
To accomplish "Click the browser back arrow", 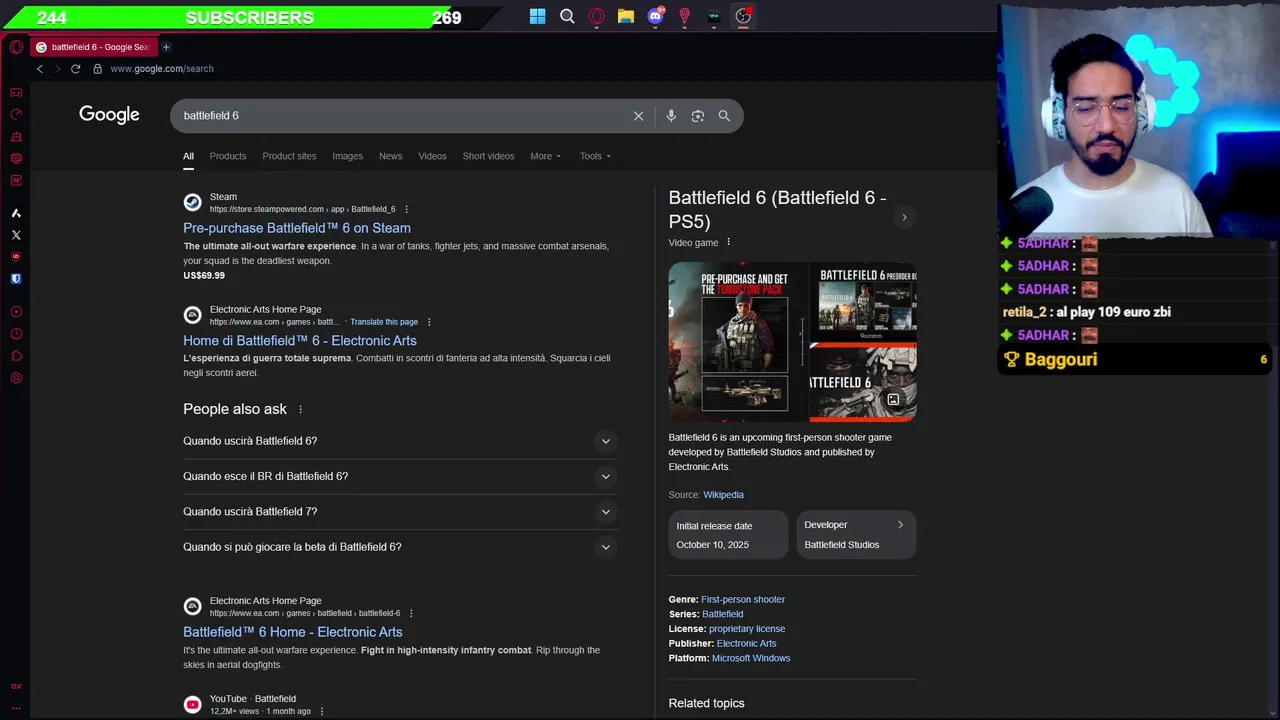I will [40, 69].
